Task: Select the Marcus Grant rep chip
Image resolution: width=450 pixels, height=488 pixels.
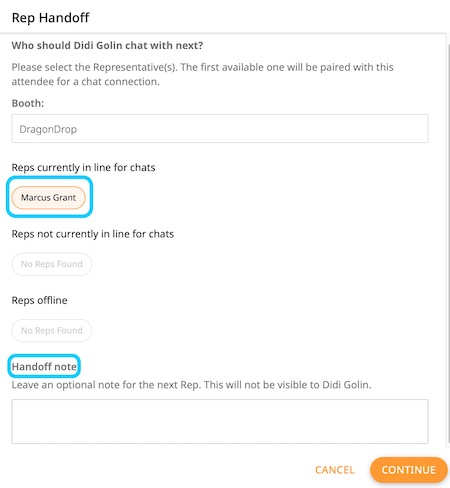Action: [49, 197]
